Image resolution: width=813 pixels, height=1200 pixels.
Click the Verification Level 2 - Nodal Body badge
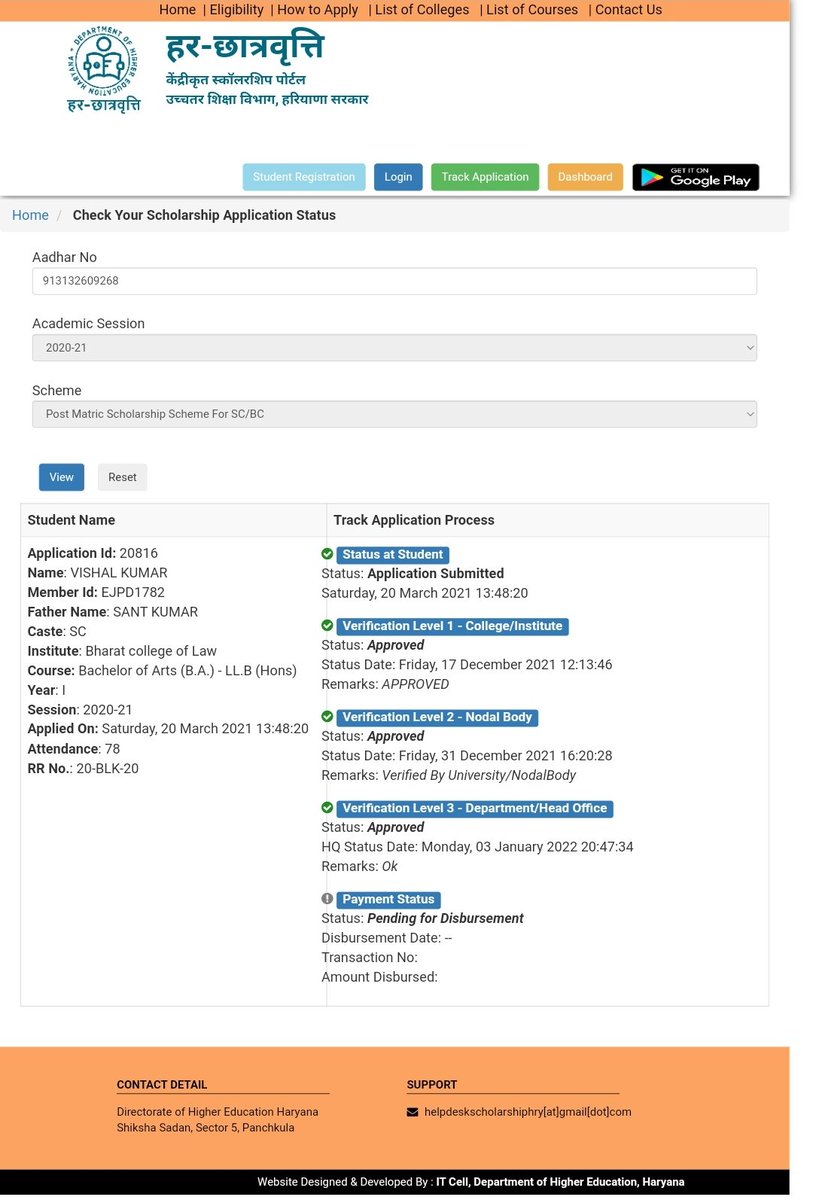(438, 718)
